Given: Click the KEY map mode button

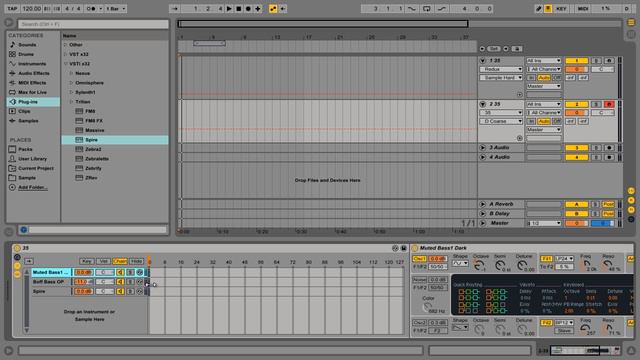Looking at the screenshot, I should click(x=561, y=9).
